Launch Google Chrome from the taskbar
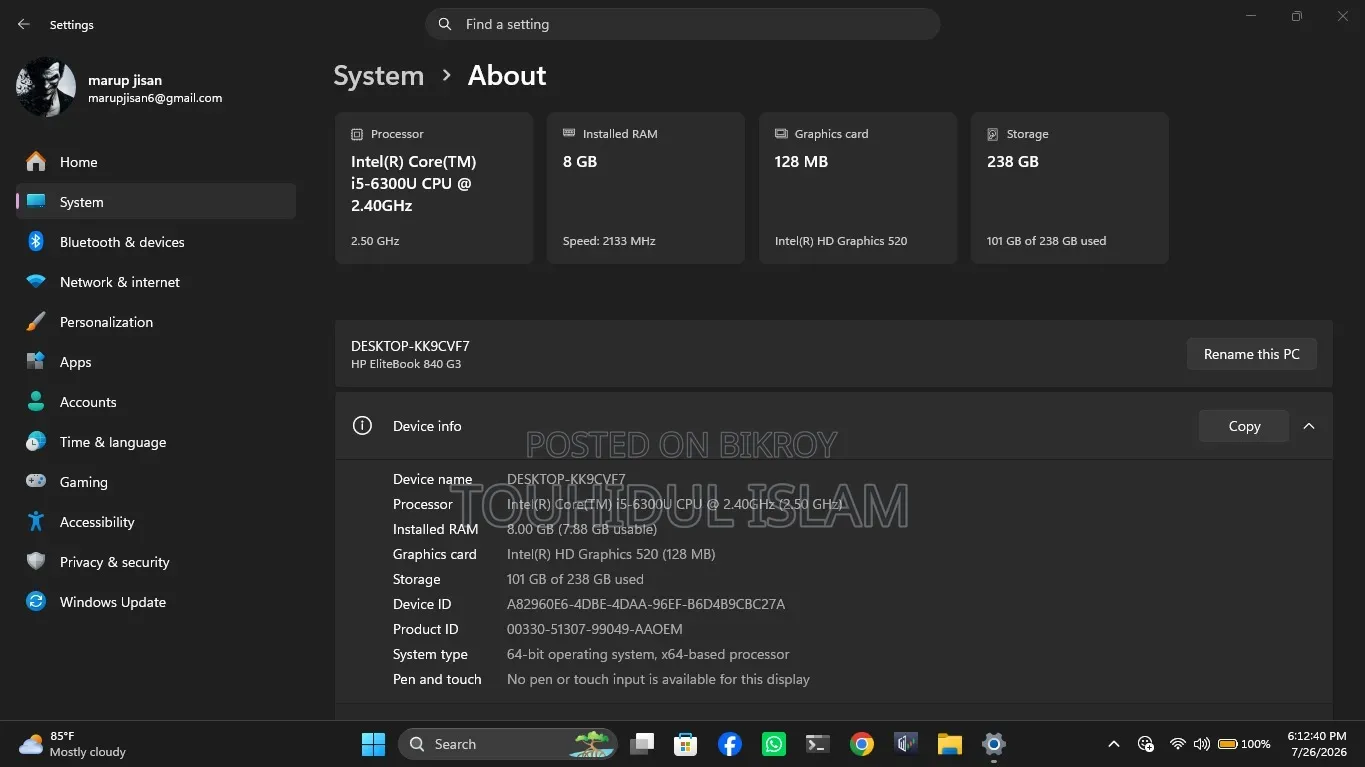1365x767 pixels. click(862, 744)
